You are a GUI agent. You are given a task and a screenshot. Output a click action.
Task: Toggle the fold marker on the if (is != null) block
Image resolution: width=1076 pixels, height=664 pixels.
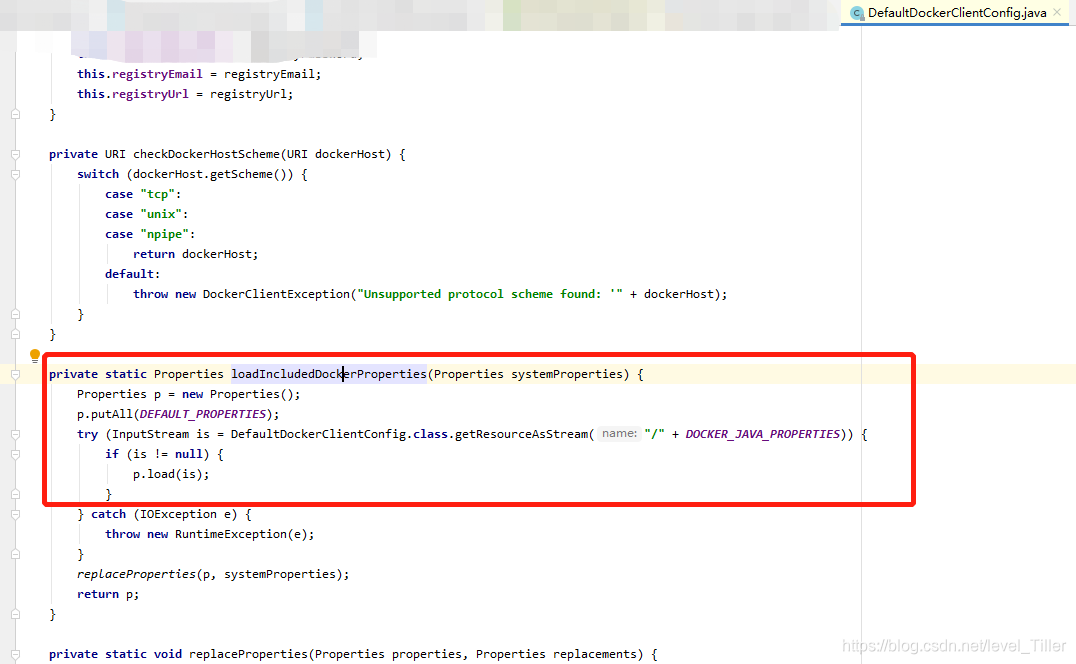(14, 453)
